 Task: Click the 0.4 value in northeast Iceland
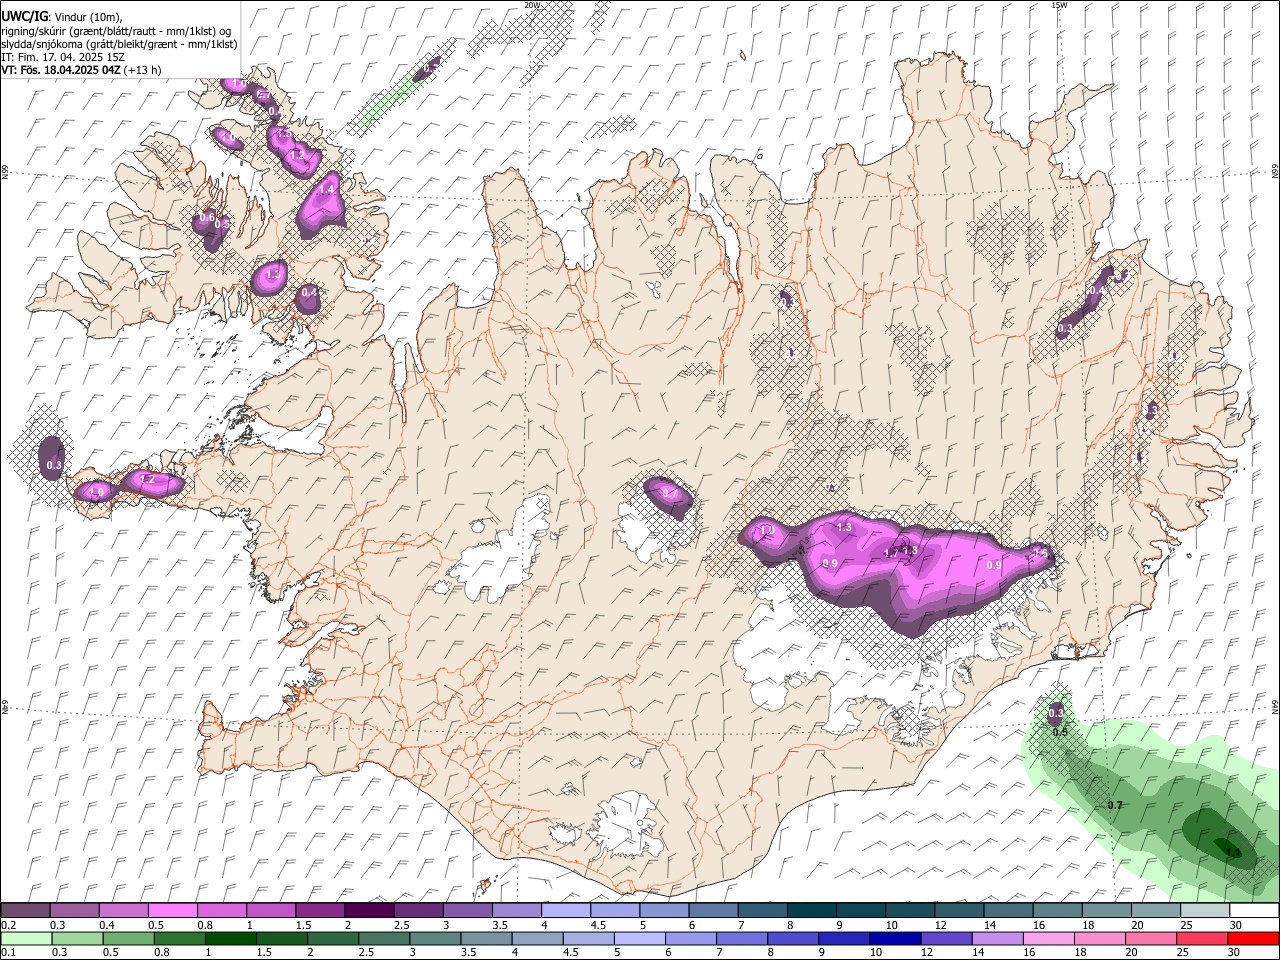1097,290
